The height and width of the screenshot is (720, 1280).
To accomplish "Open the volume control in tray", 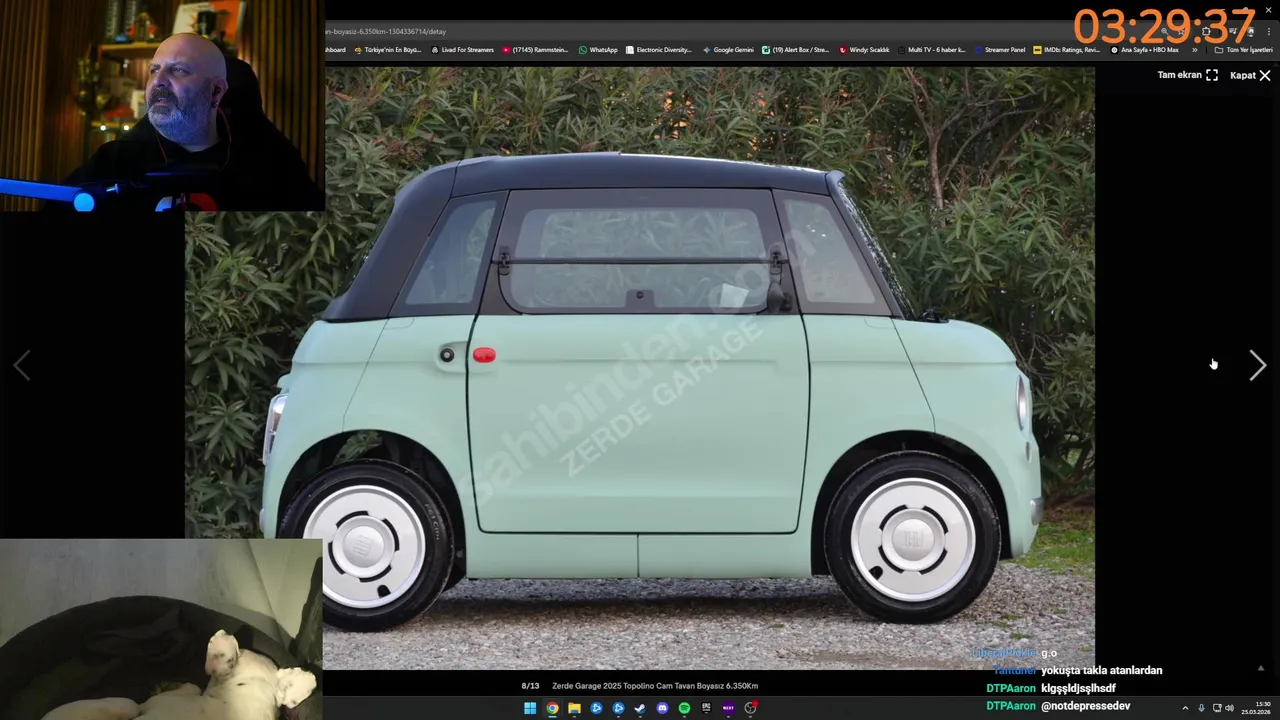I will click(1229, 708).
